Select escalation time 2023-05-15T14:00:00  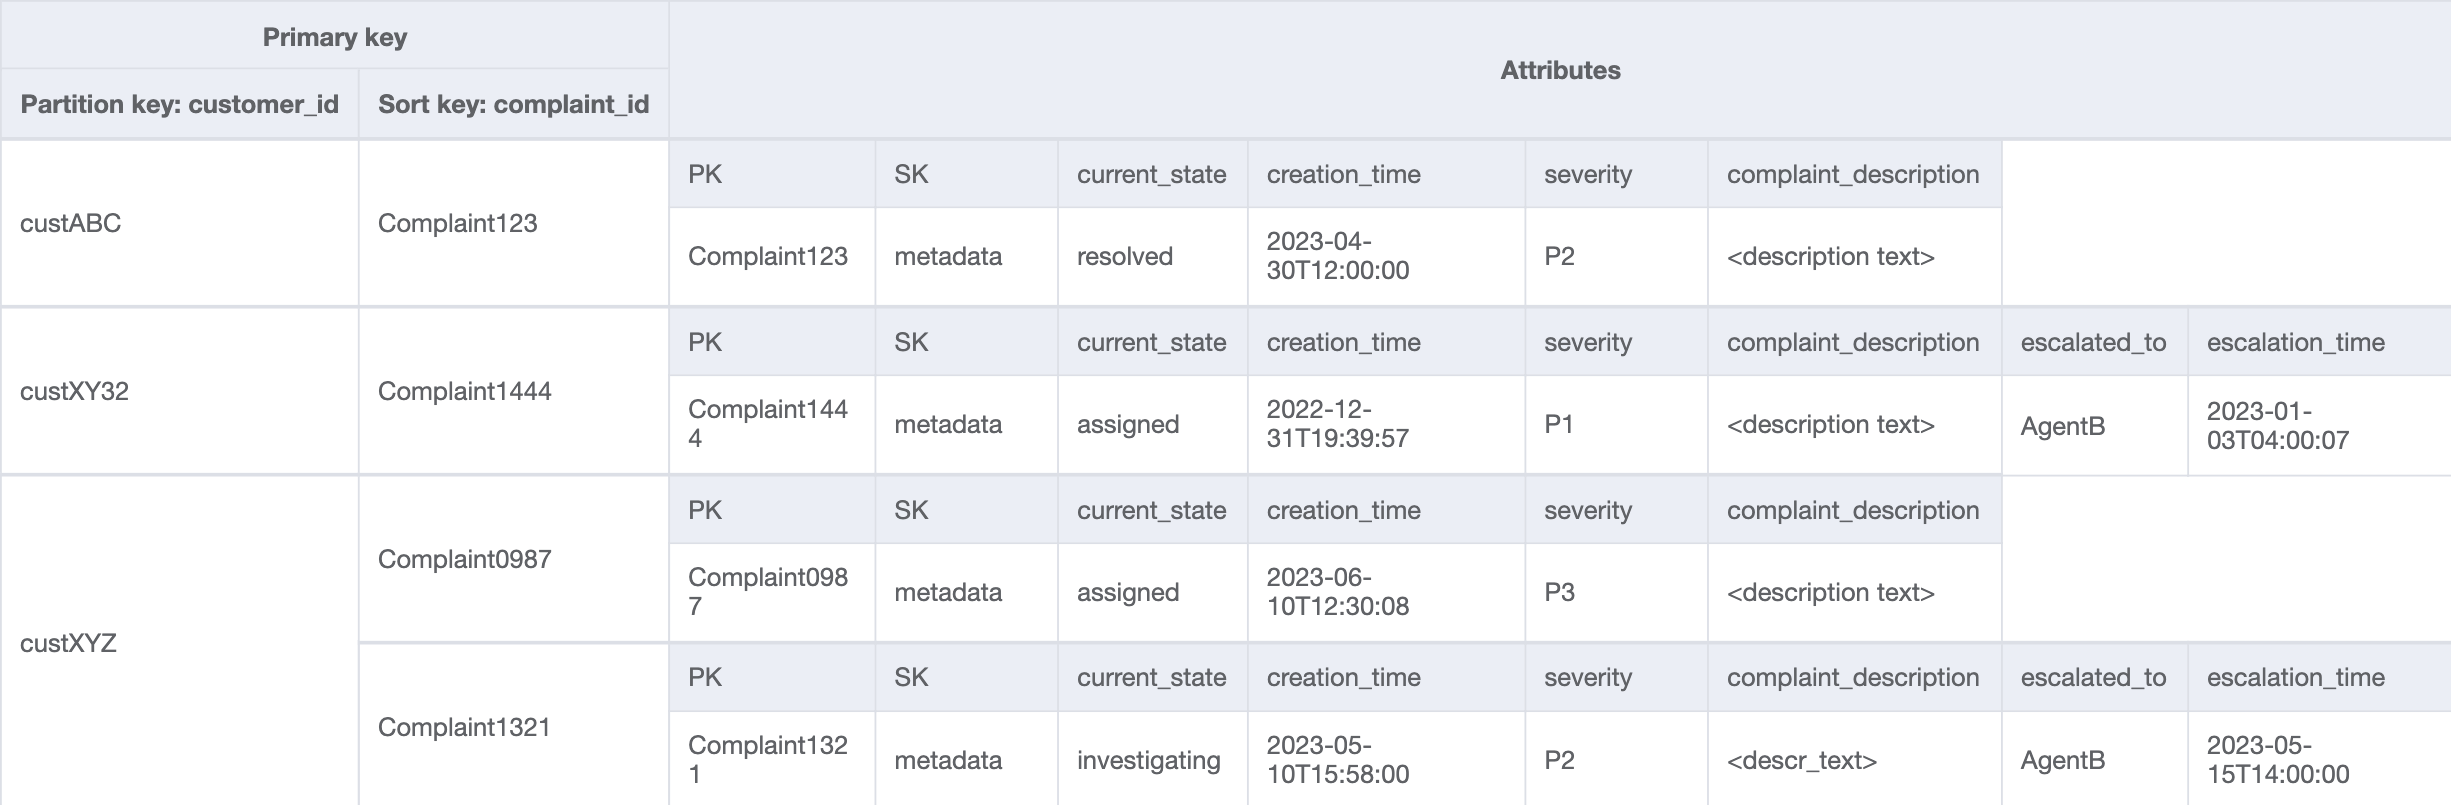2277,760
